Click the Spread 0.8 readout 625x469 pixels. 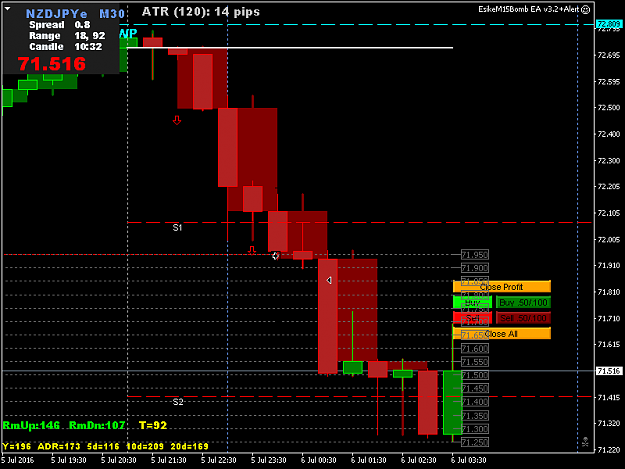point(60,25)
